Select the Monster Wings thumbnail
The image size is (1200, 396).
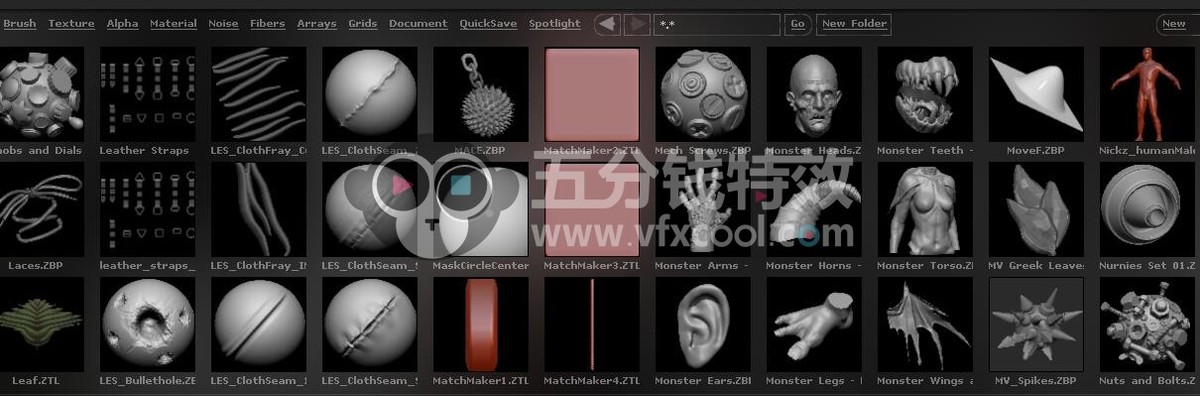[925, 324]
